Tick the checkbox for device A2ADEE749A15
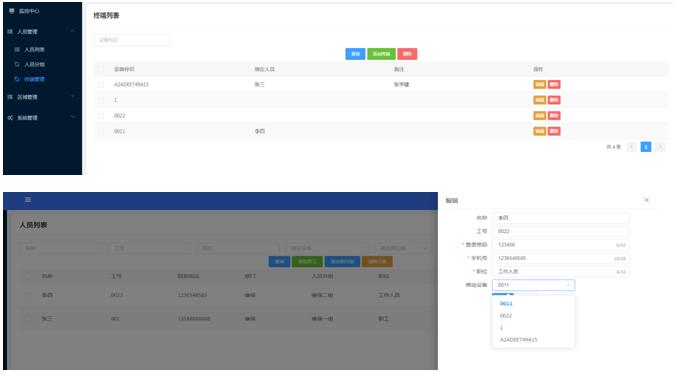676x378 pixels. (x=101, y=85)
